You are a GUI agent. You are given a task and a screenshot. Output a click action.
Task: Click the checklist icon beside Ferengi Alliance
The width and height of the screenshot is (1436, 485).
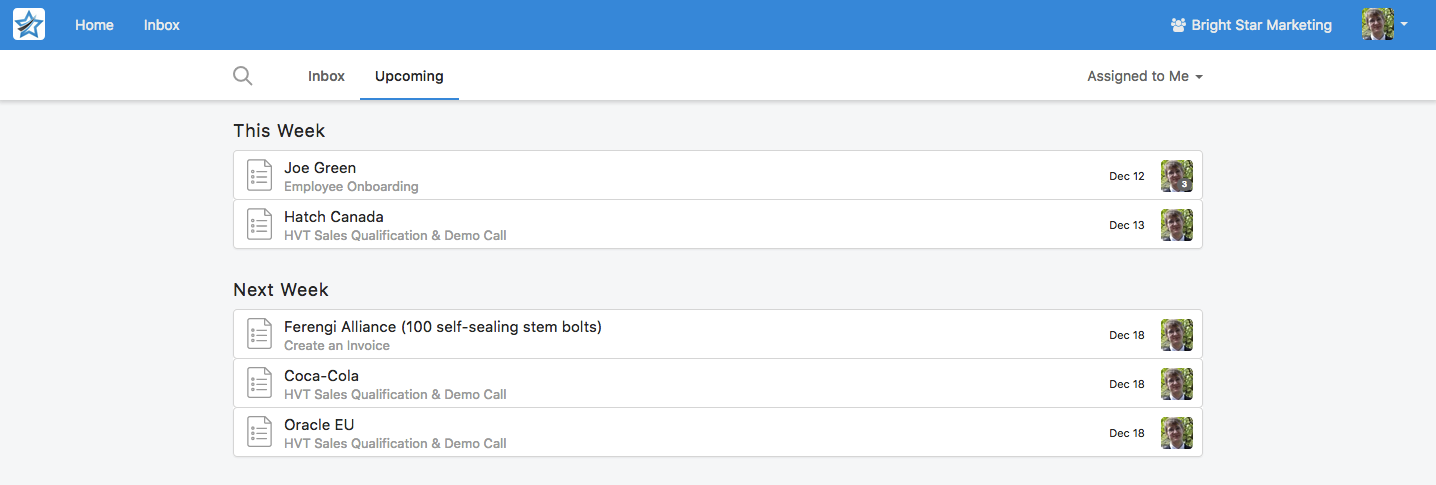(x=259, y=335)
